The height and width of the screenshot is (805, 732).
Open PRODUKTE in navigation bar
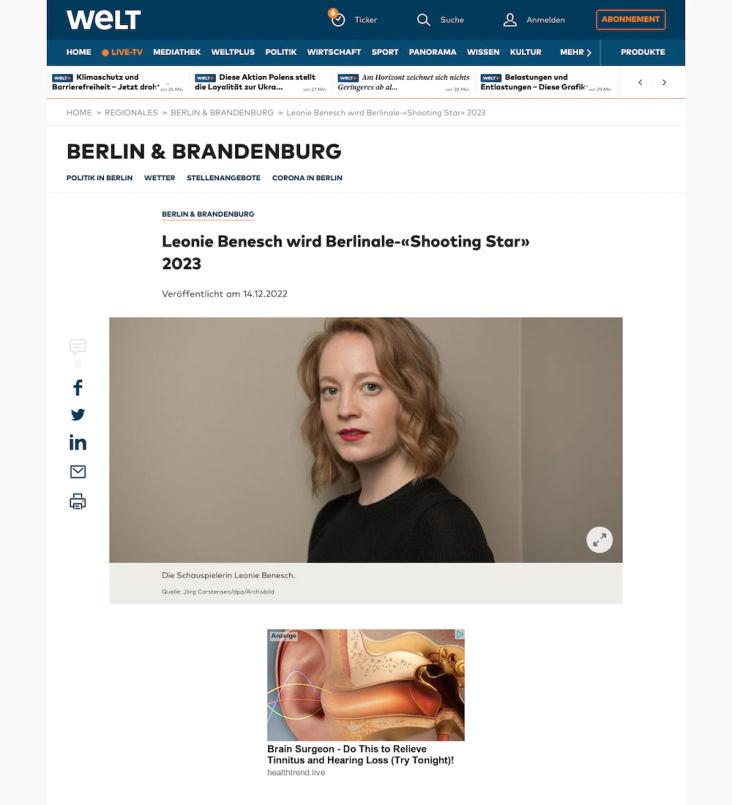(643, 52)
